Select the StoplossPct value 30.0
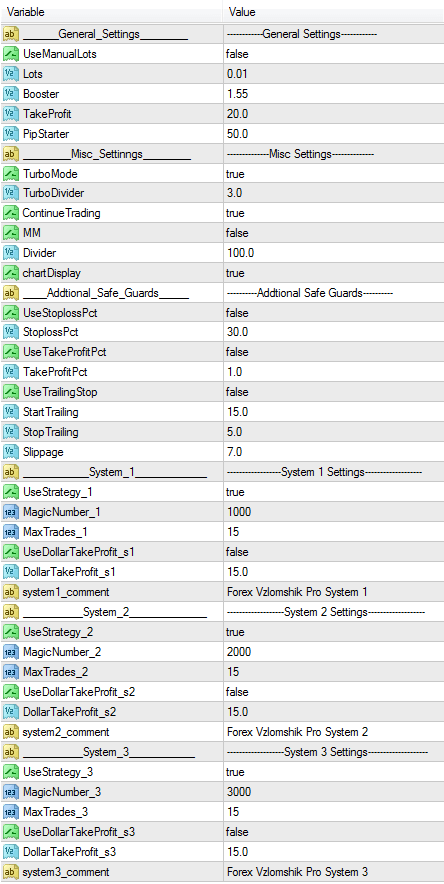444x884 pixels. click(x=237, y=333)
